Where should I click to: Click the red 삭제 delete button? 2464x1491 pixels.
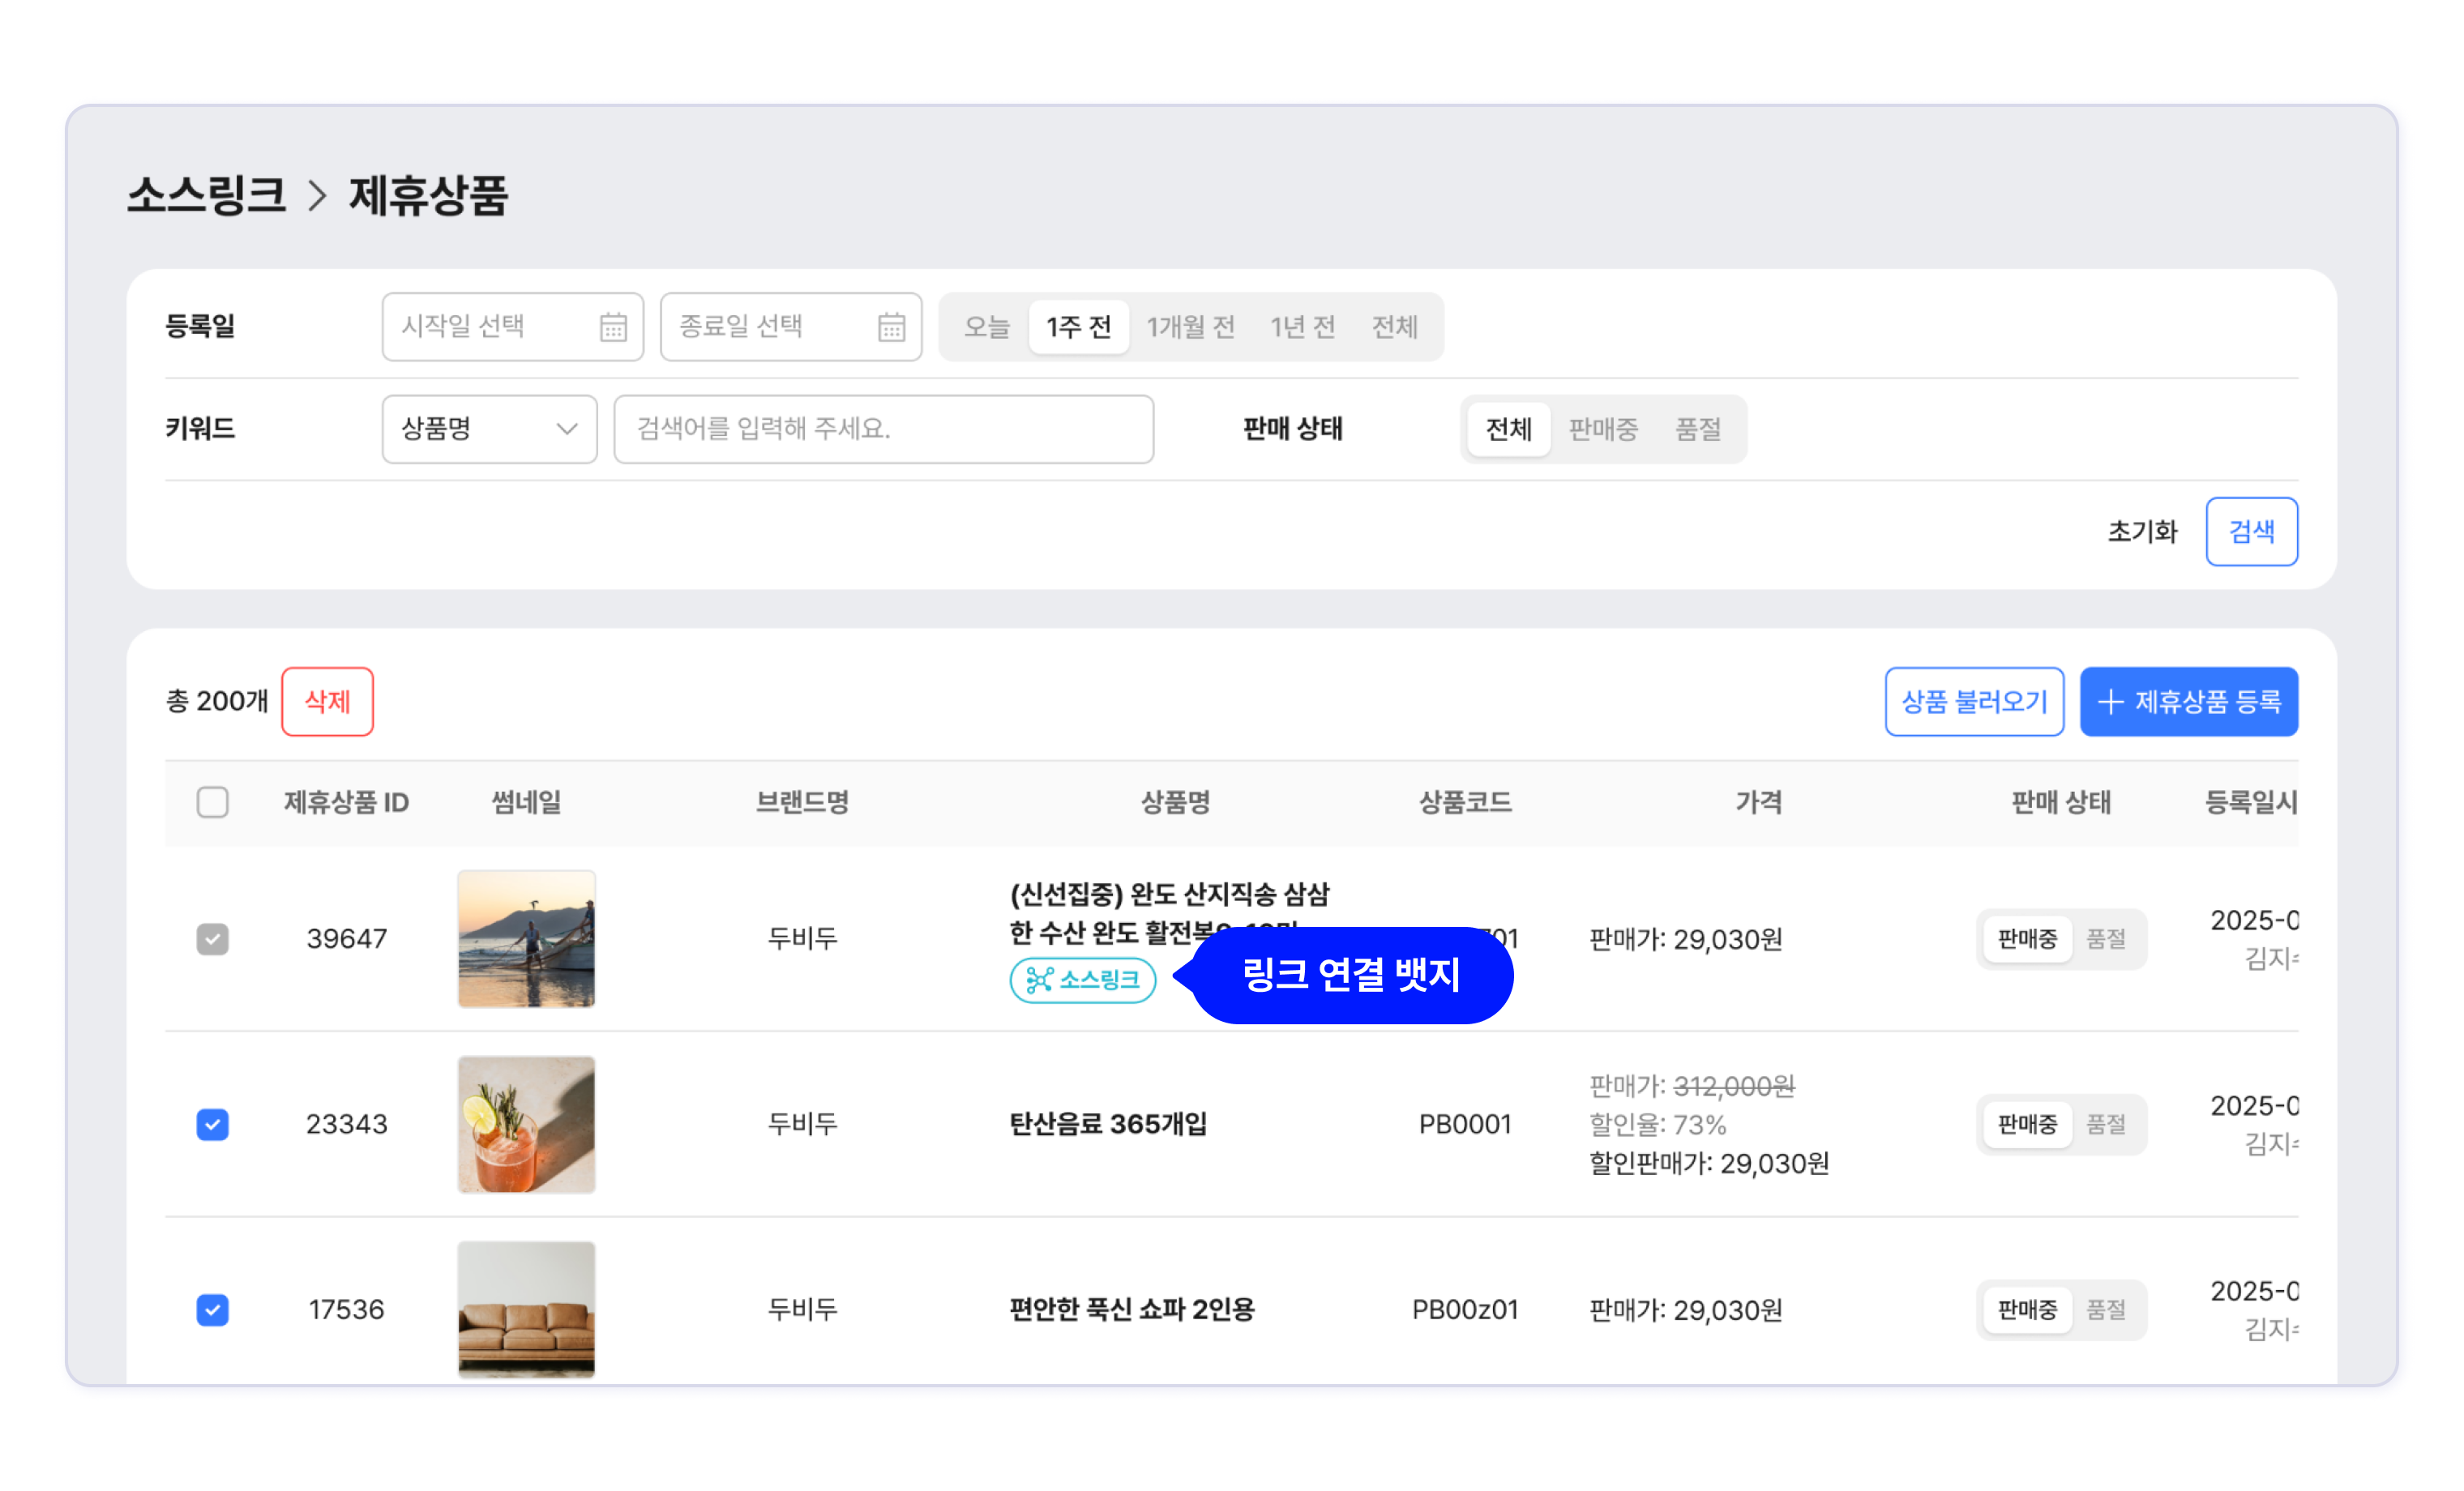(327, 702)
